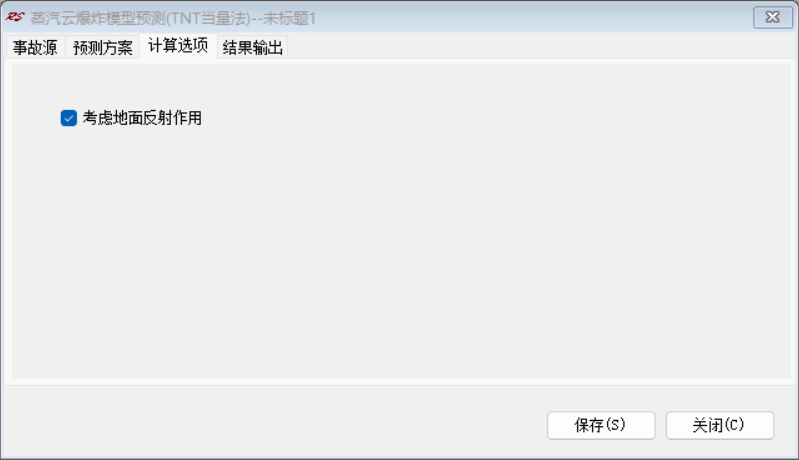
Task: Show results output via 结果输出 tab
Action: click(x=252, y=47)
